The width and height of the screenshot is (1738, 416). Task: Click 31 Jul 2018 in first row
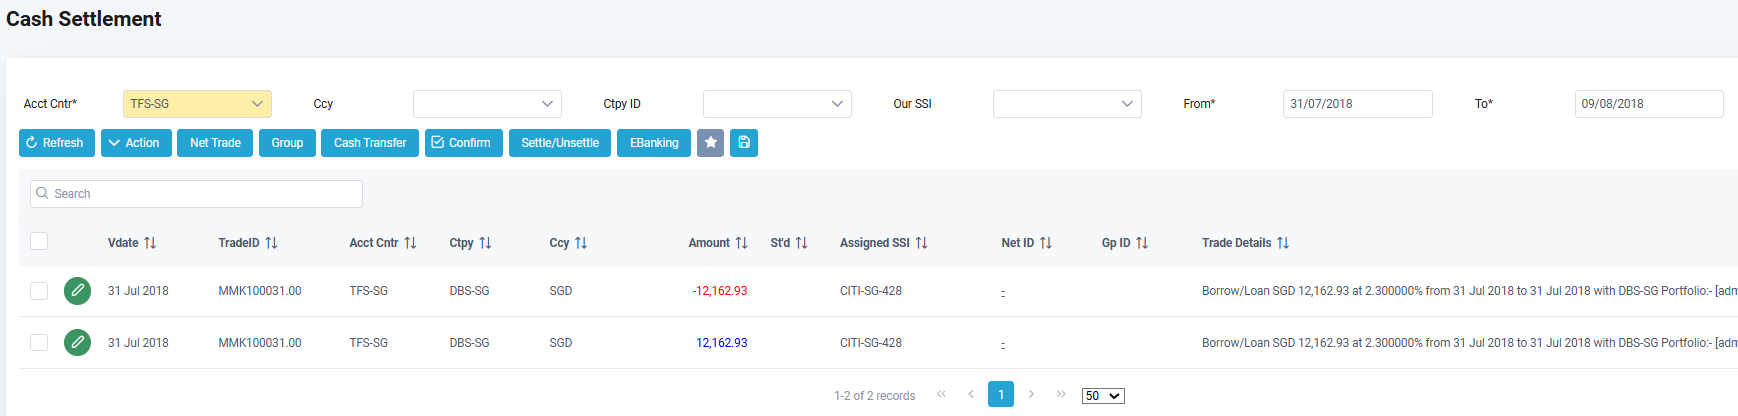(x=138, y=291)
